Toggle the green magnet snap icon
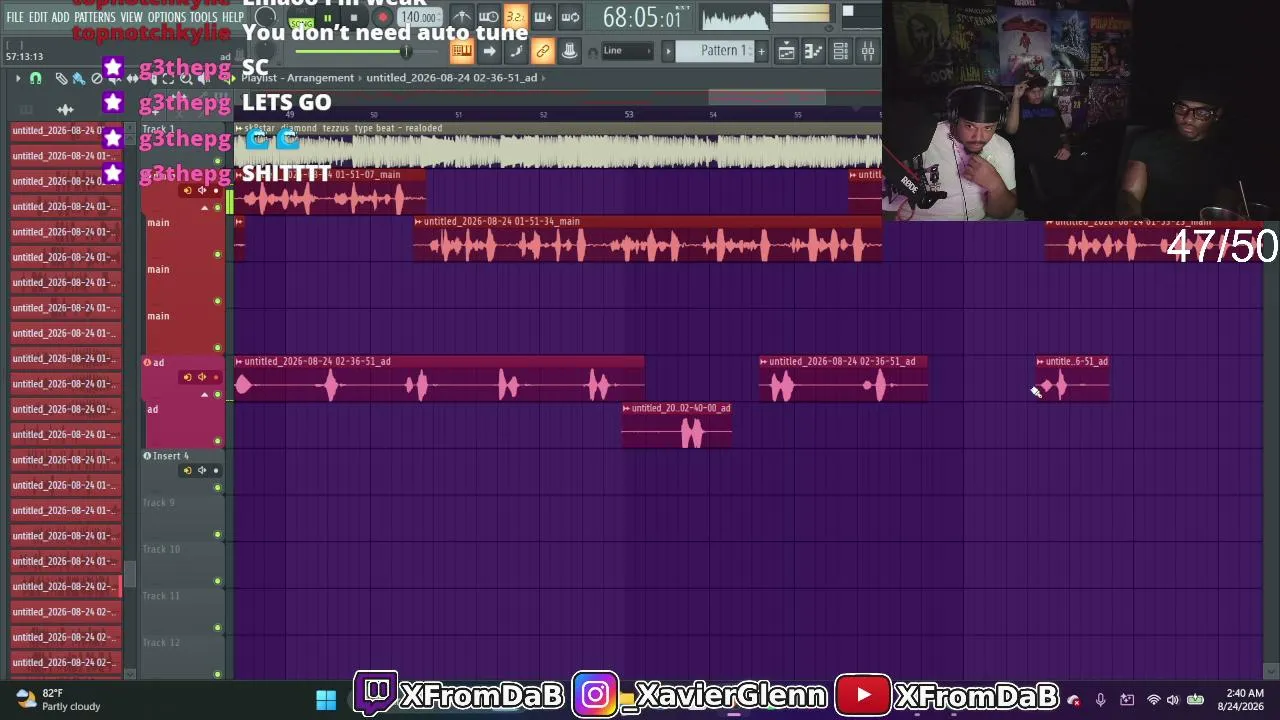 [x=36, y=78]
